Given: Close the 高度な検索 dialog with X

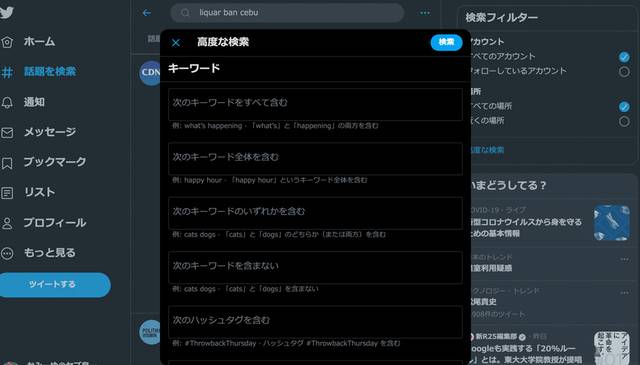Looking at the screenshot, I should [176, 42].
